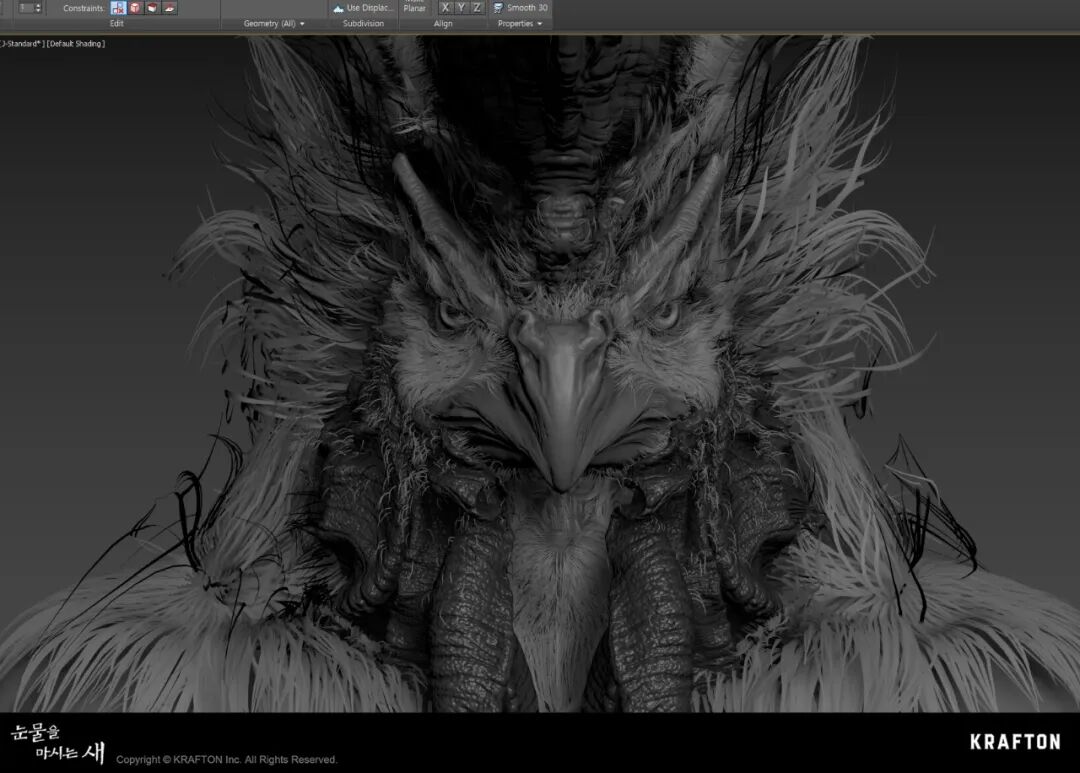The image size is (1080, 773).
Task: Expand the Properties panel dropdown
Action: click(520, 23)
